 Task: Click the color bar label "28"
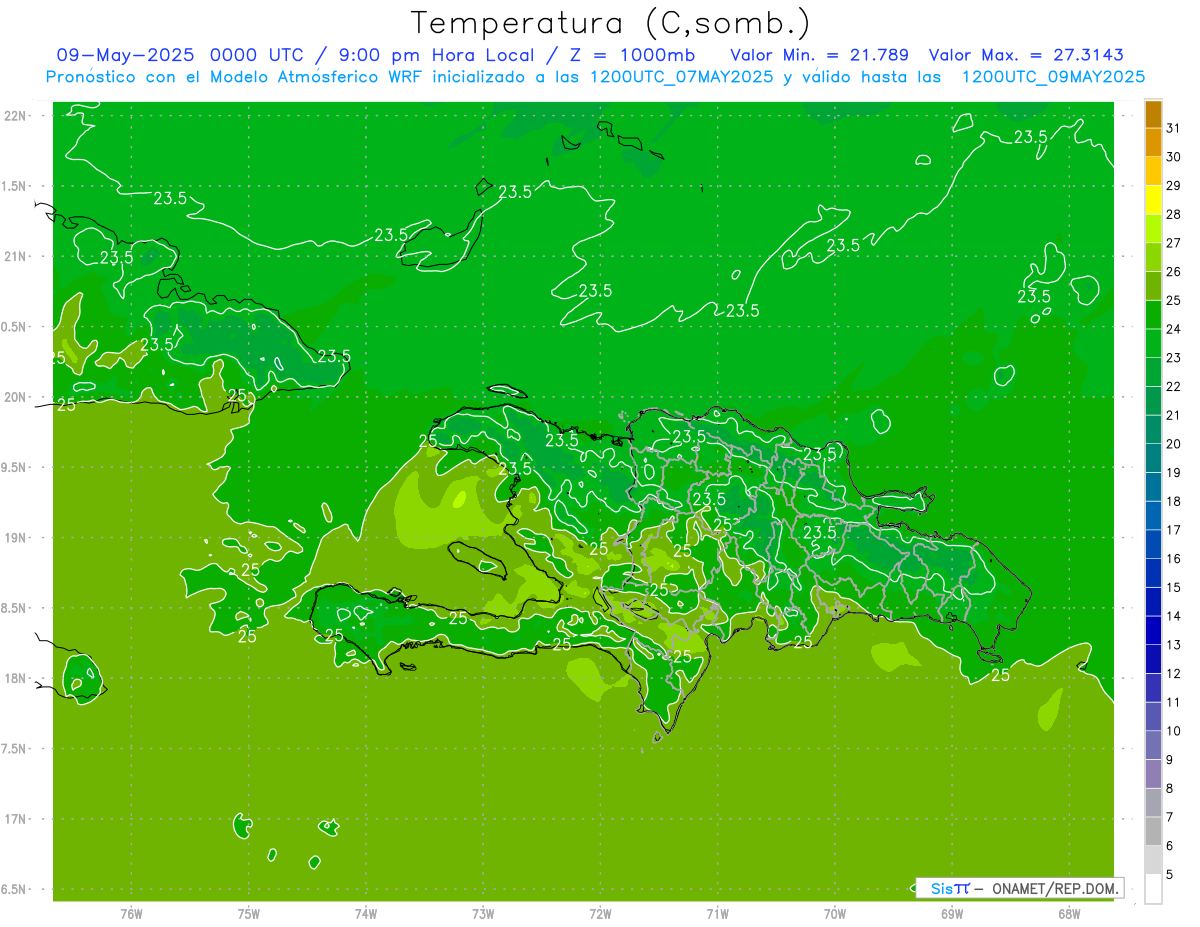(1174, 214)
